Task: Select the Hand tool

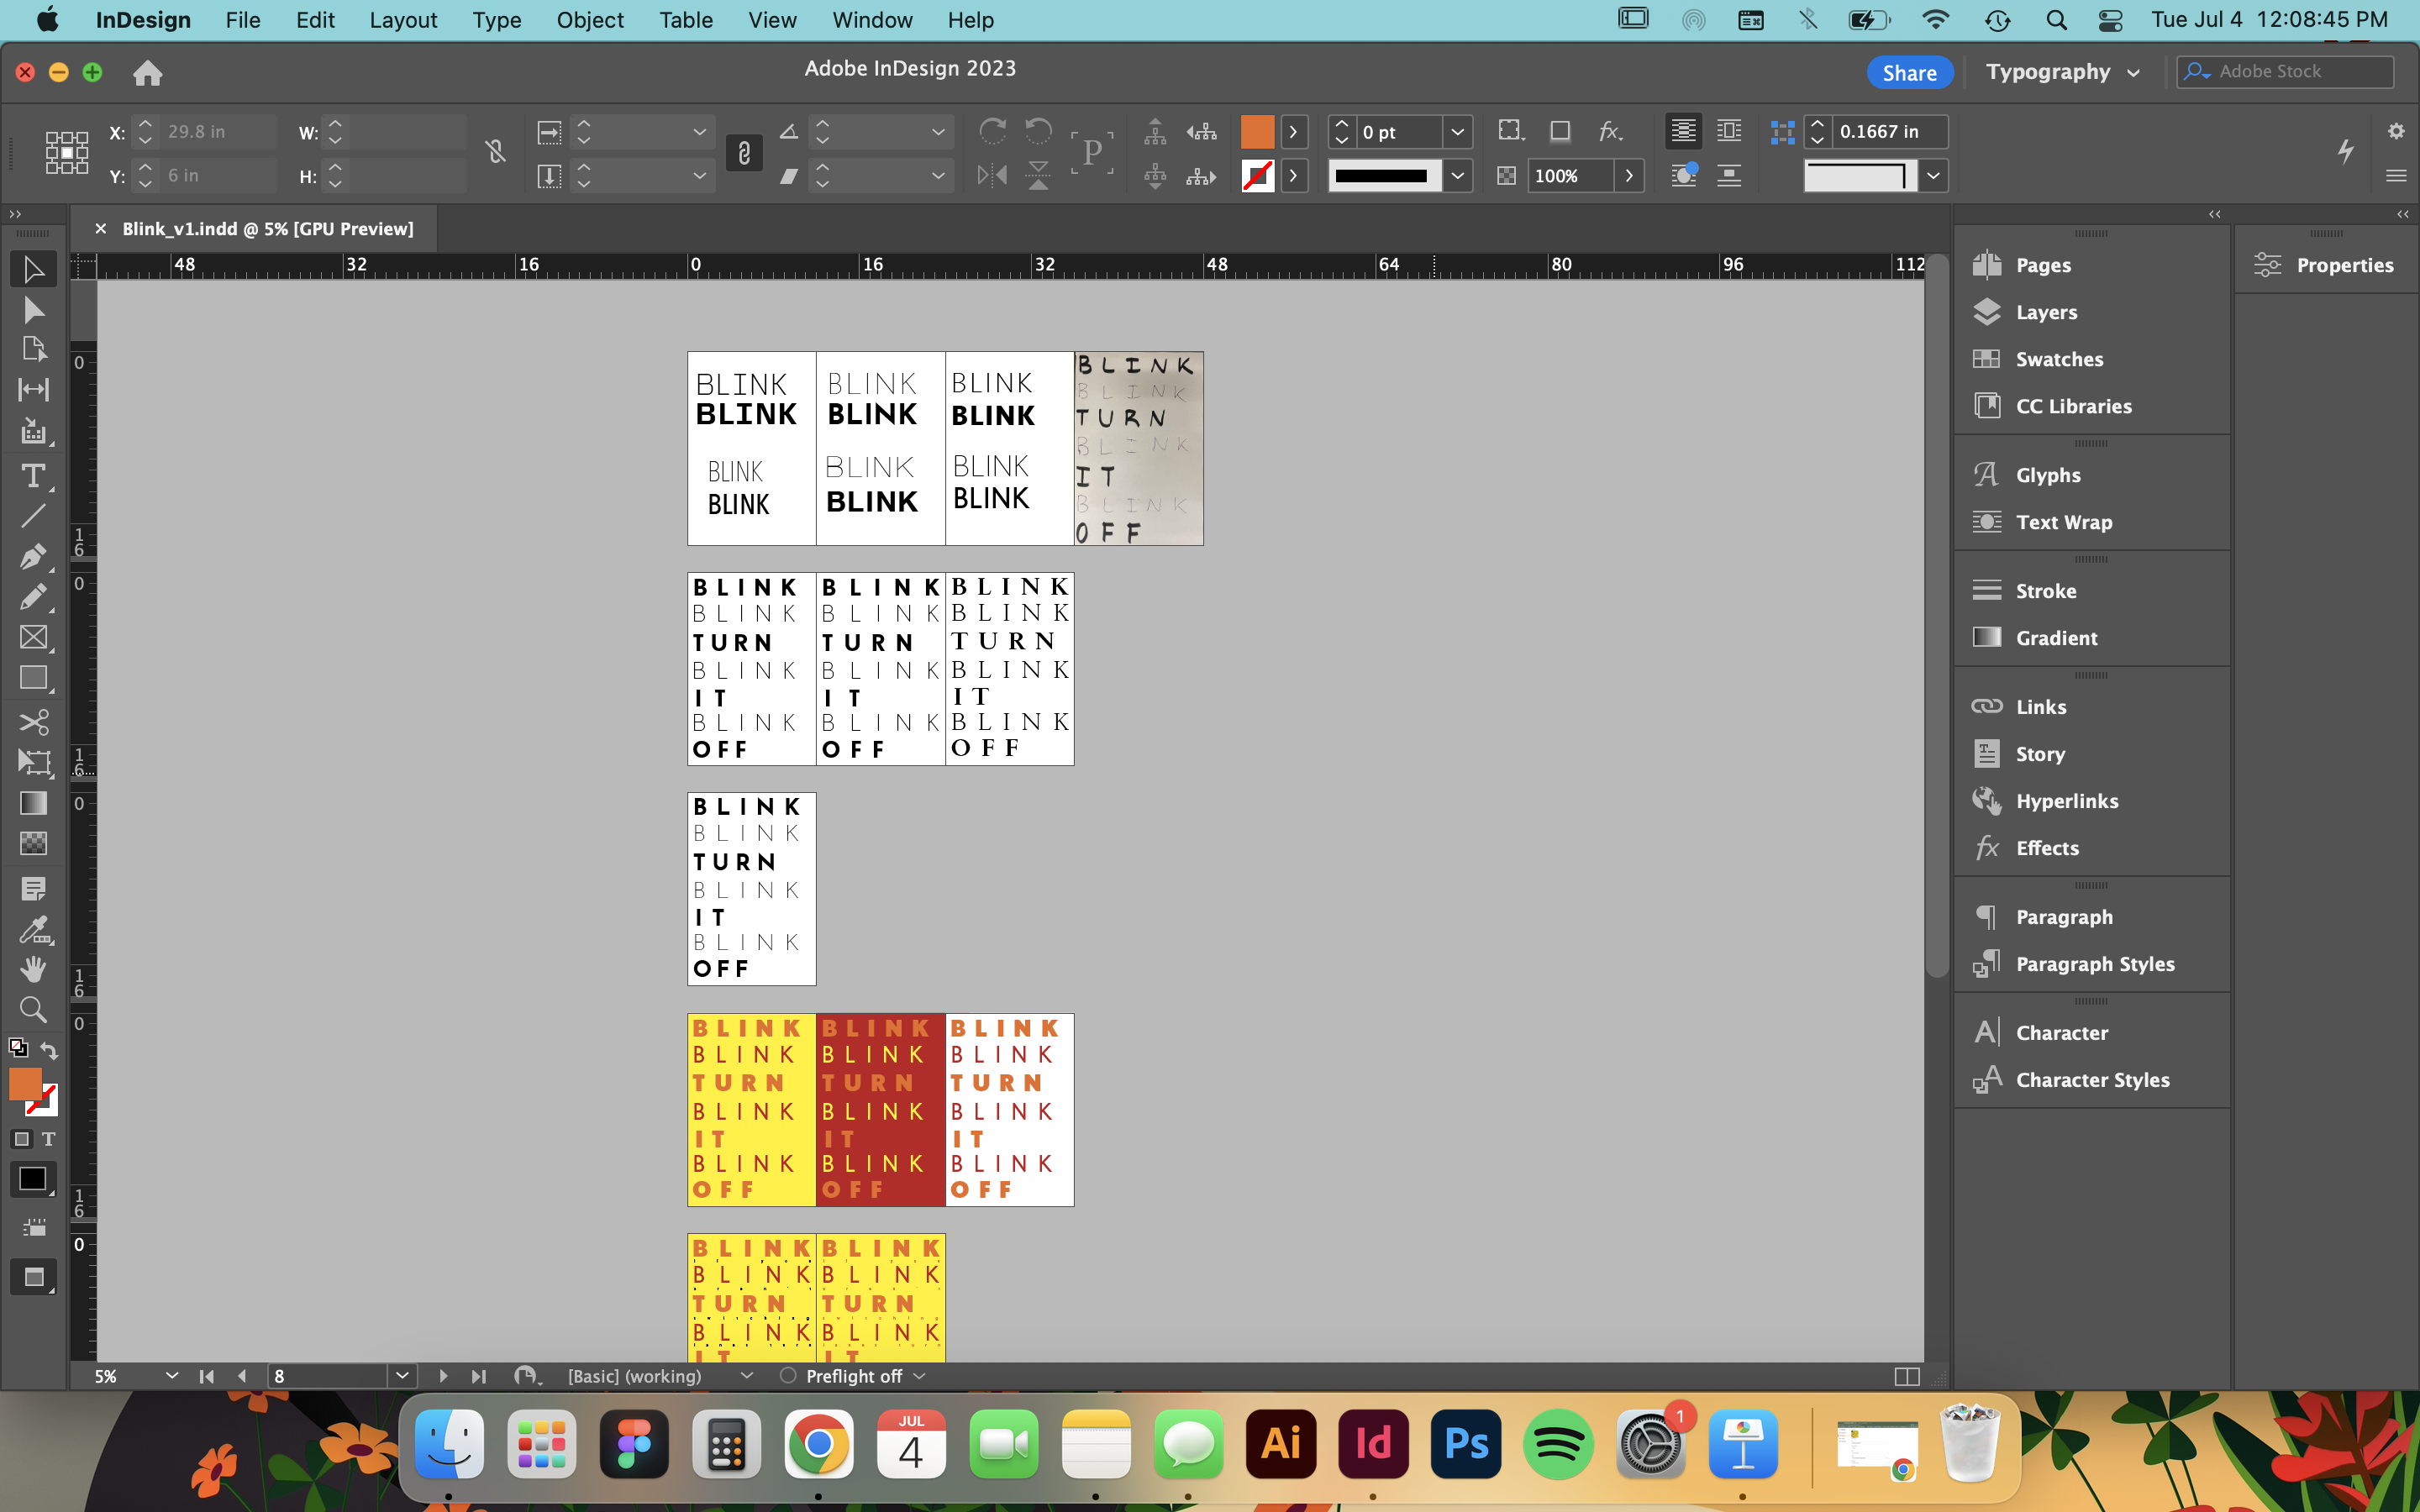Action: pyautogui.click(x=33, y=968)
